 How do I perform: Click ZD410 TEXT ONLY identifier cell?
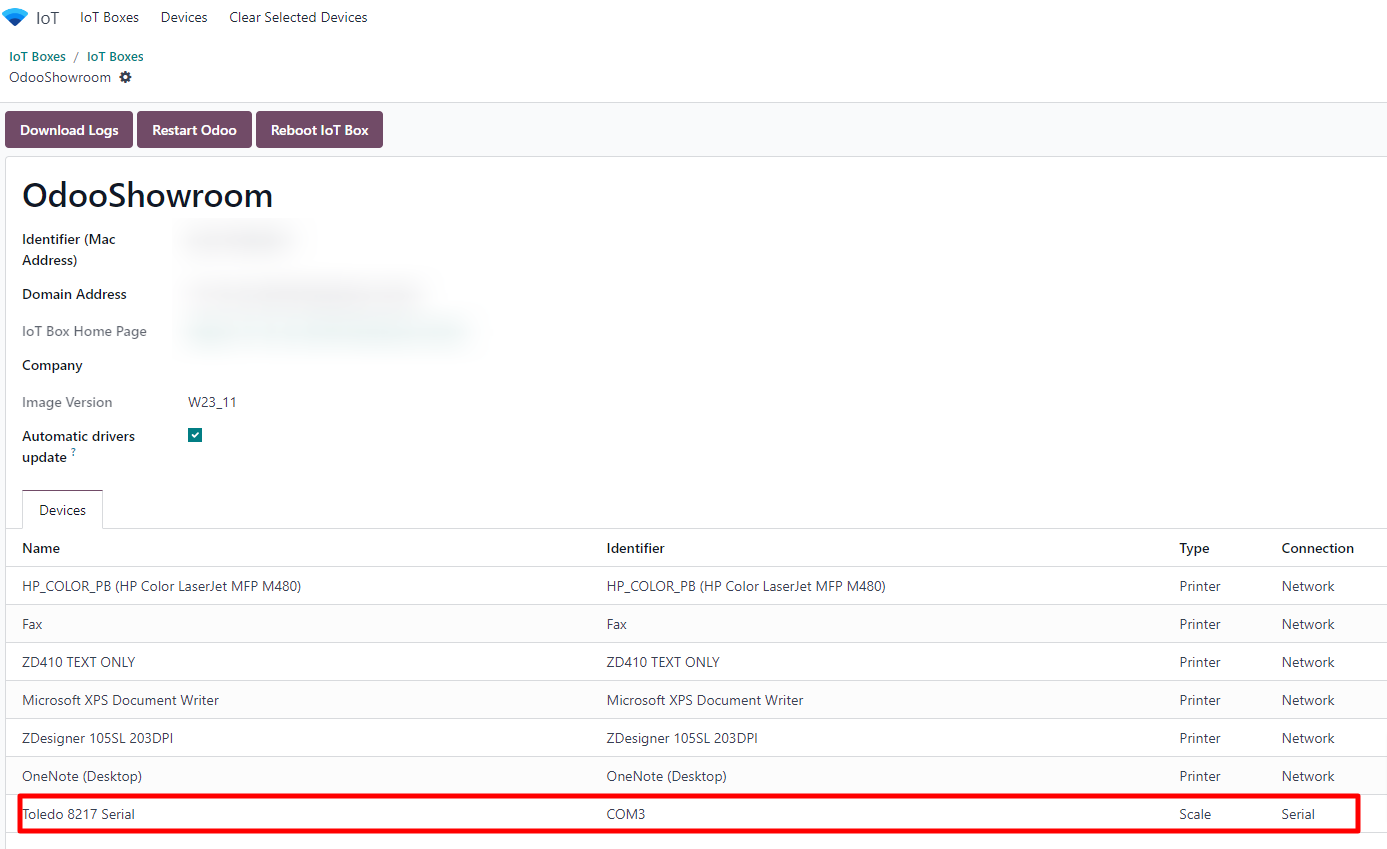point(663,662)
